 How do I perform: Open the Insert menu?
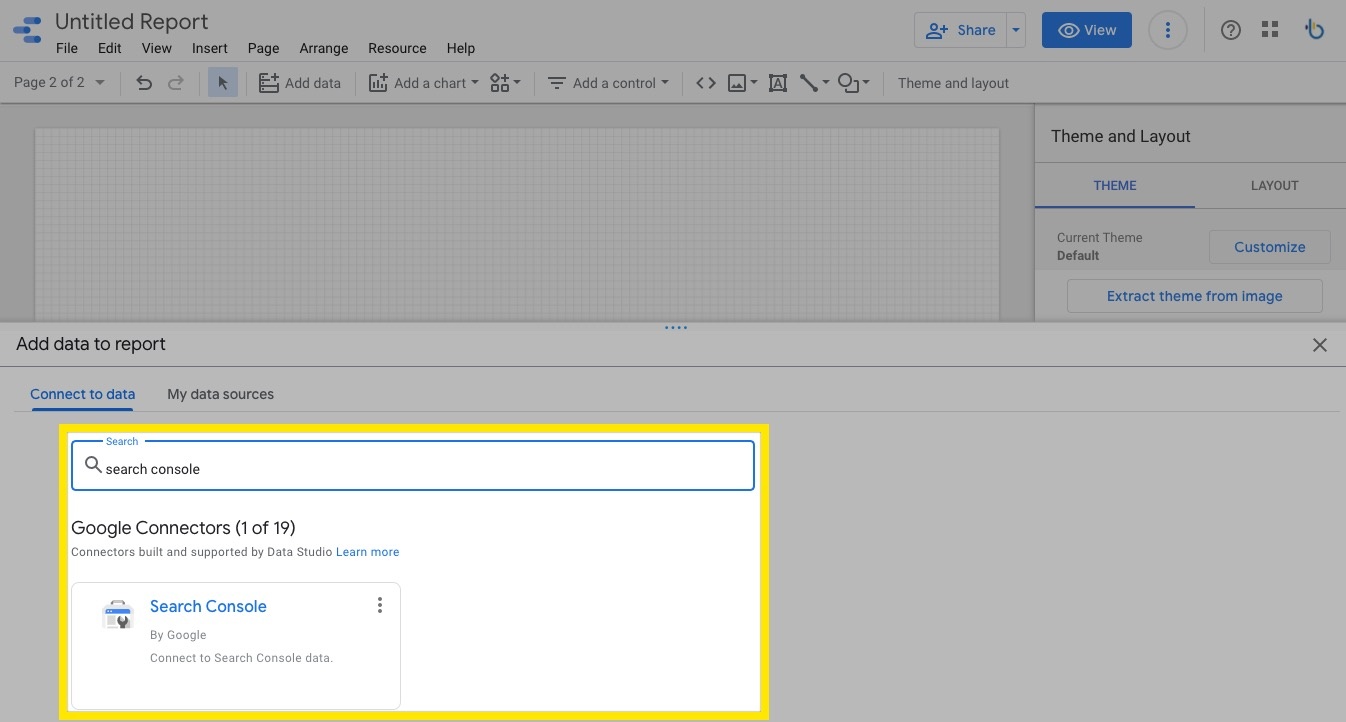click(x=210, y=48)
